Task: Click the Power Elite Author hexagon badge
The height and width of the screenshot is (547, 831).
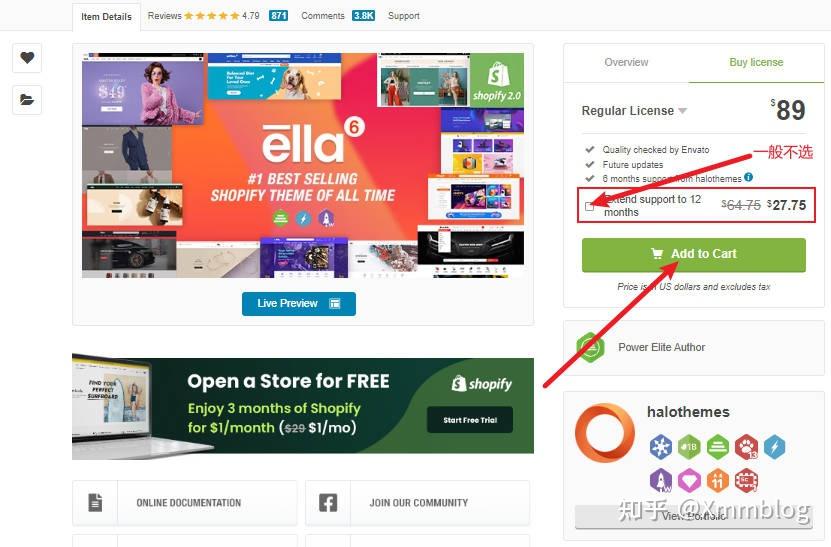Action: 590,347
